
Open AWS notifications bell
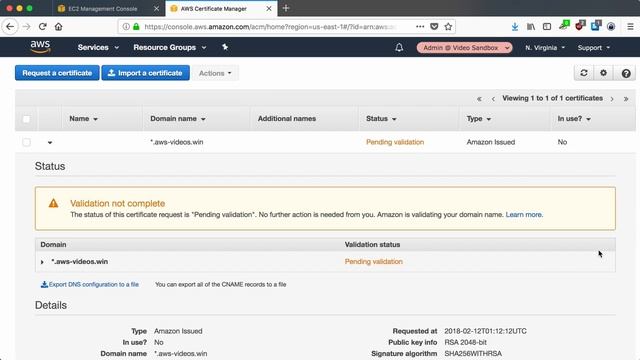pyautogui.click(x=399, y=47)
